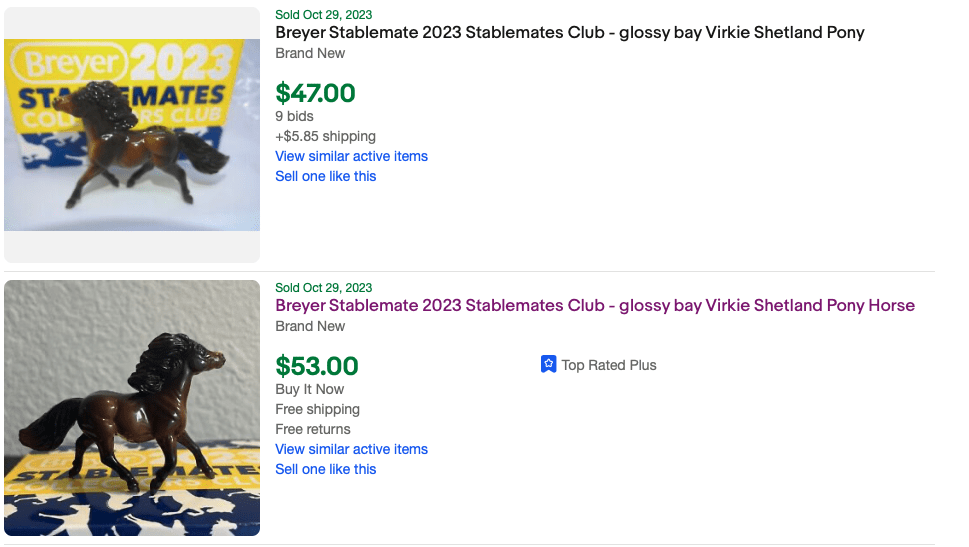
Task: Click the "Top Rated Plus" text label
Action: (609, 365)
